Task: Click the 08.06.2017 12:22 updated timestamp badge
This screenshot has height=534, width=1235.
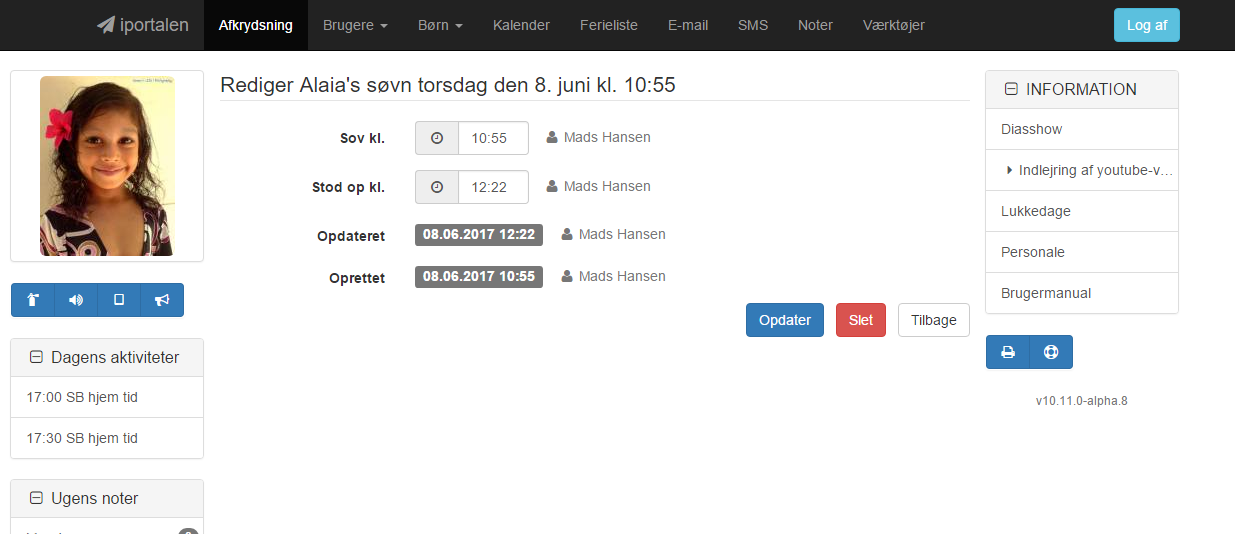Action: pos(479,235)
